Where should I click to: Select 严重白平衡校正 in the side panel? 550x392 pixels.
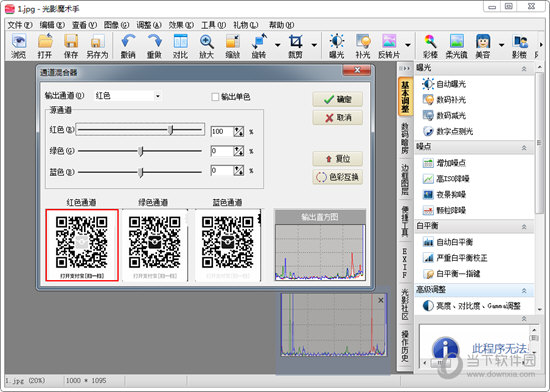(455, 258)
